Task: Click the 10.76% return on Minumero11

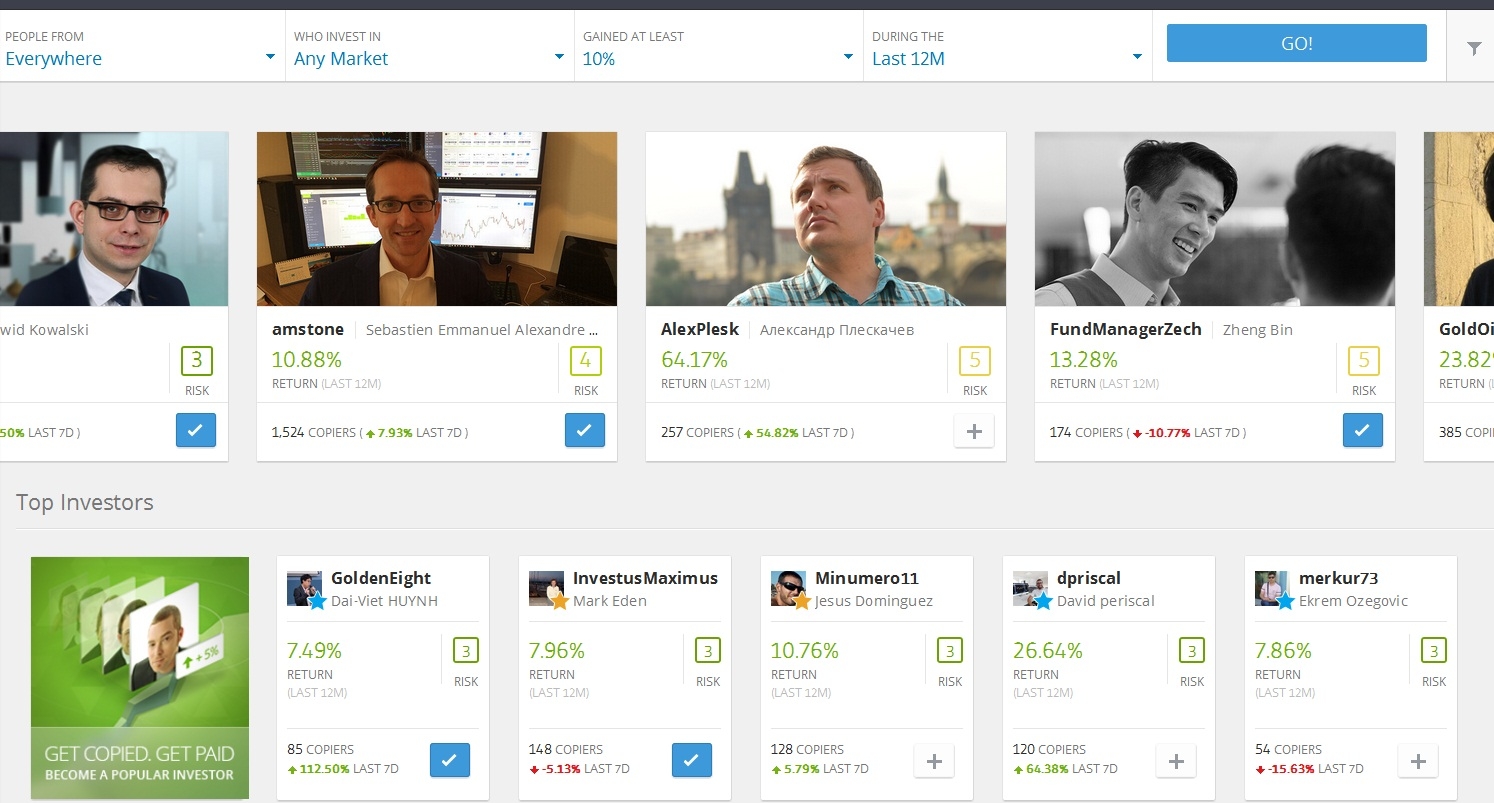Action: click(x=804, y=651)
